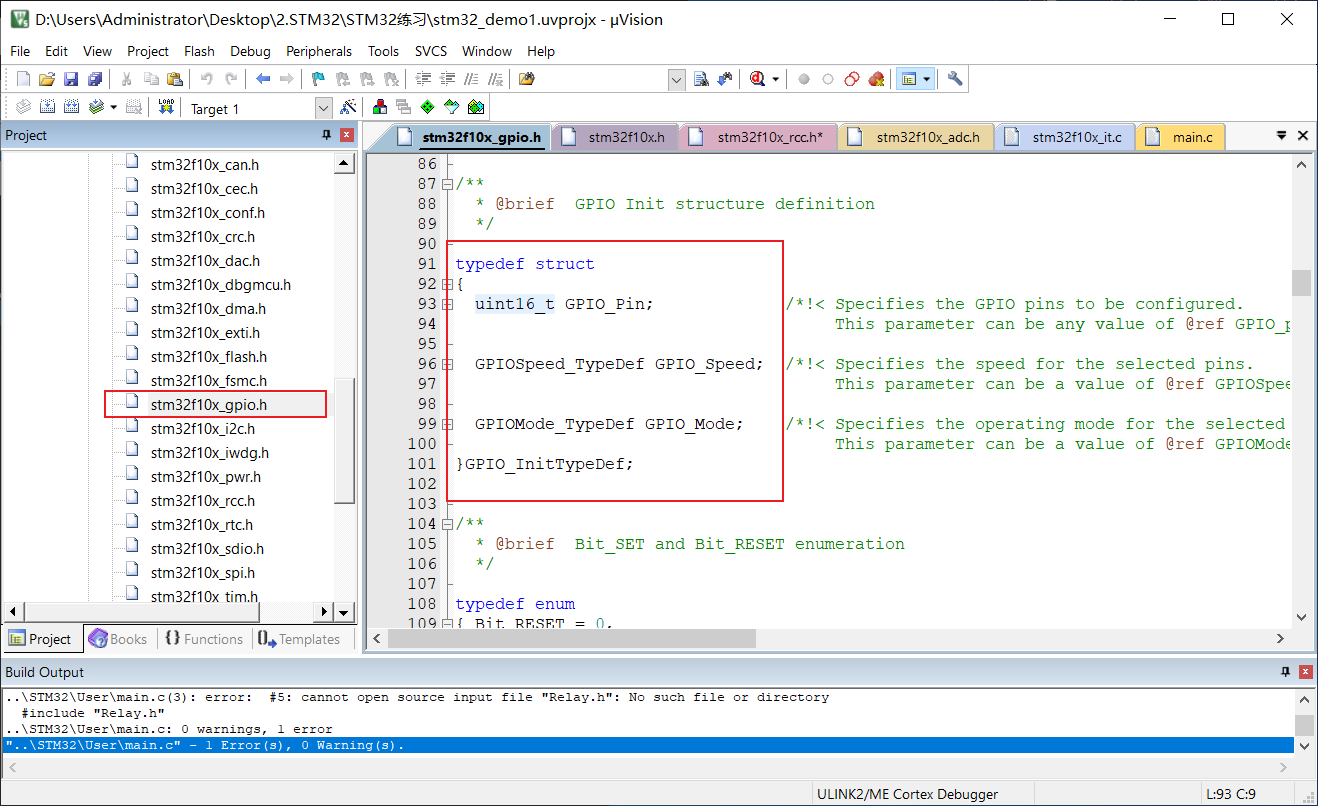
Task: Open Manage Run-Time Environment green diamond icon
Action: [428, 107]
